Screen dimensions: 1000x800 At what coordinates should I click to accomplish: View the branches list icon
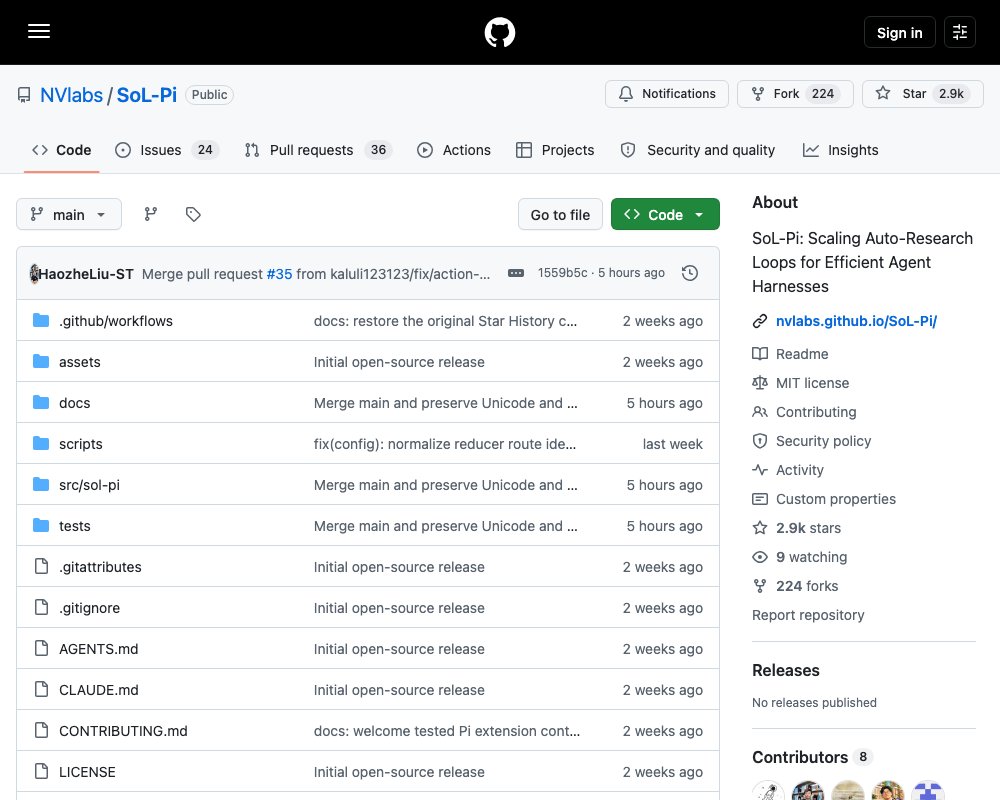pos(151,214)
